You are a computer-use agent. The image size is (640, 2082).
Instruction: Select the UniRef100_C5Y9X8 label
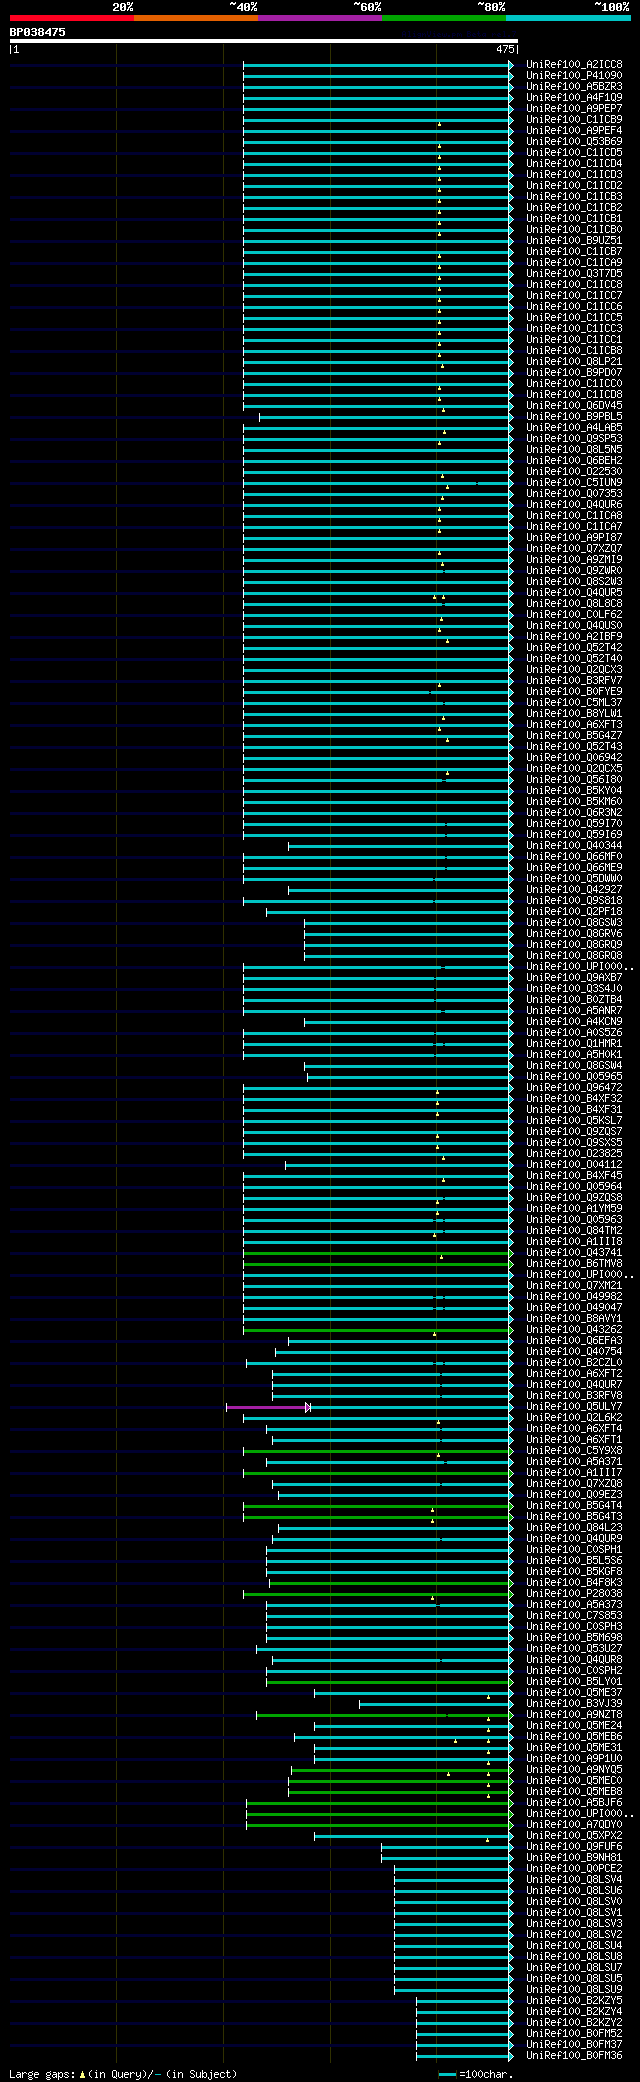point(574,1451)
